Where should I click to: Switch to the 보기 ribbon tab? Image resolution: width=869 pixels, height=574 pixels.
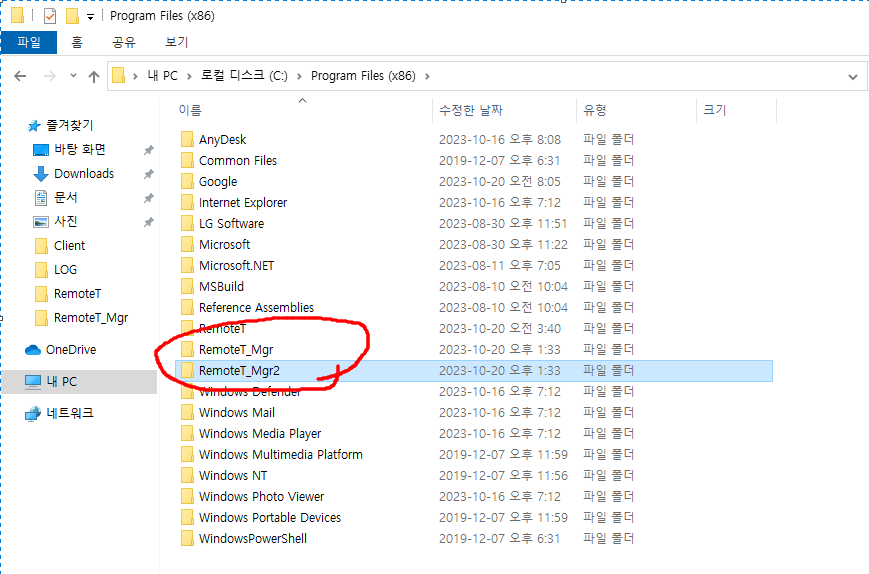point(177,42)
